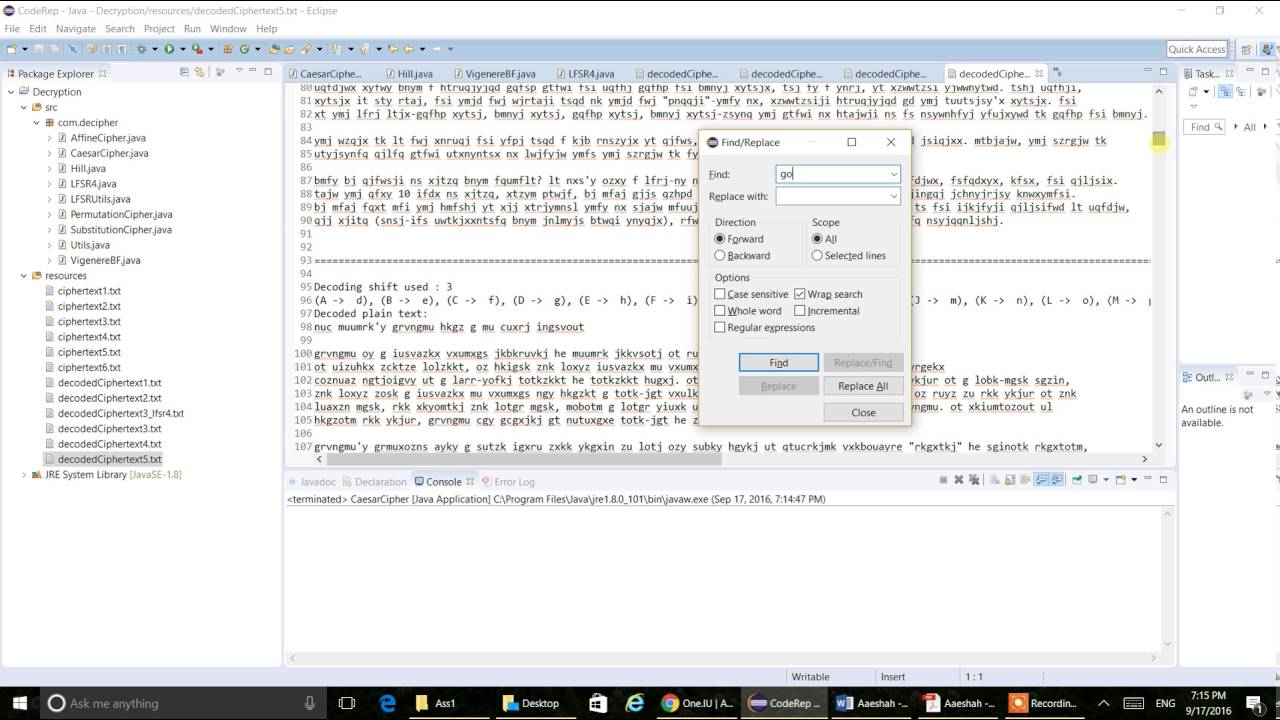Click the Replace with input field
The height and width of the screenshot is (720, 1280).
click(x=831, y=197)
